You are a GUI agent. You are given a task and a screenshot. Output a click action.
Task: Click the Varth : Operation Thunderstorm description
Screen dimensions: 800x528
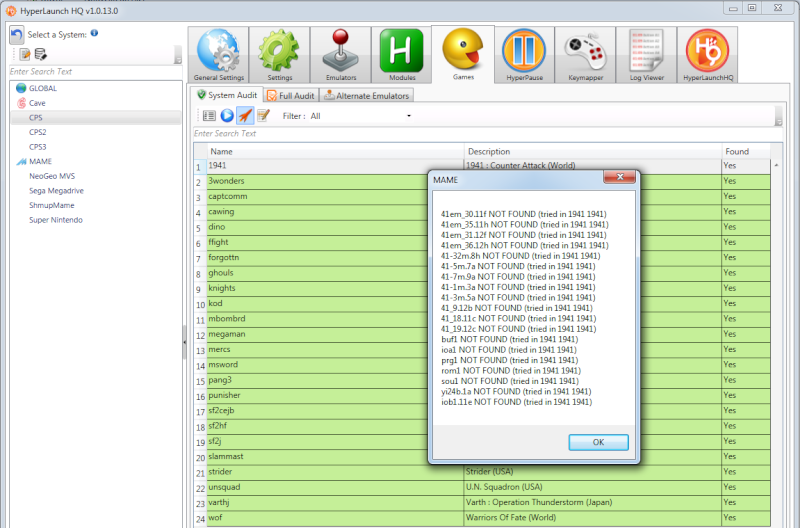coord(539,502)
